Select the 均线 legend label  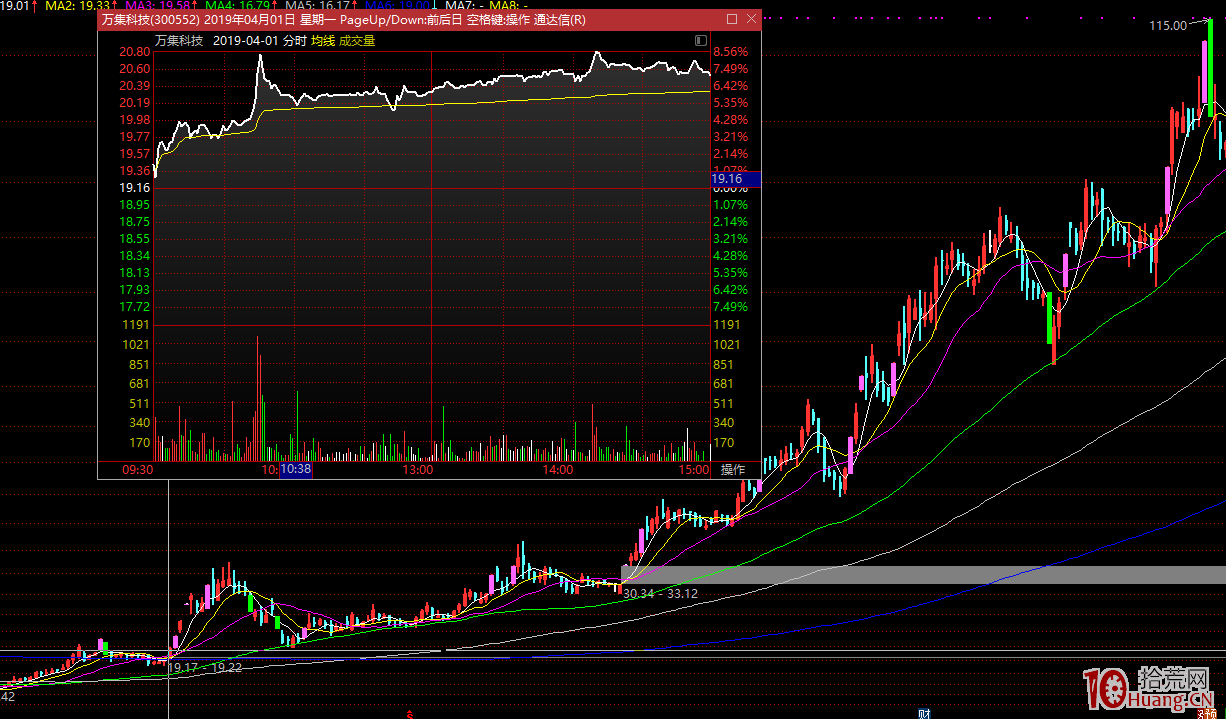point(322,41)
